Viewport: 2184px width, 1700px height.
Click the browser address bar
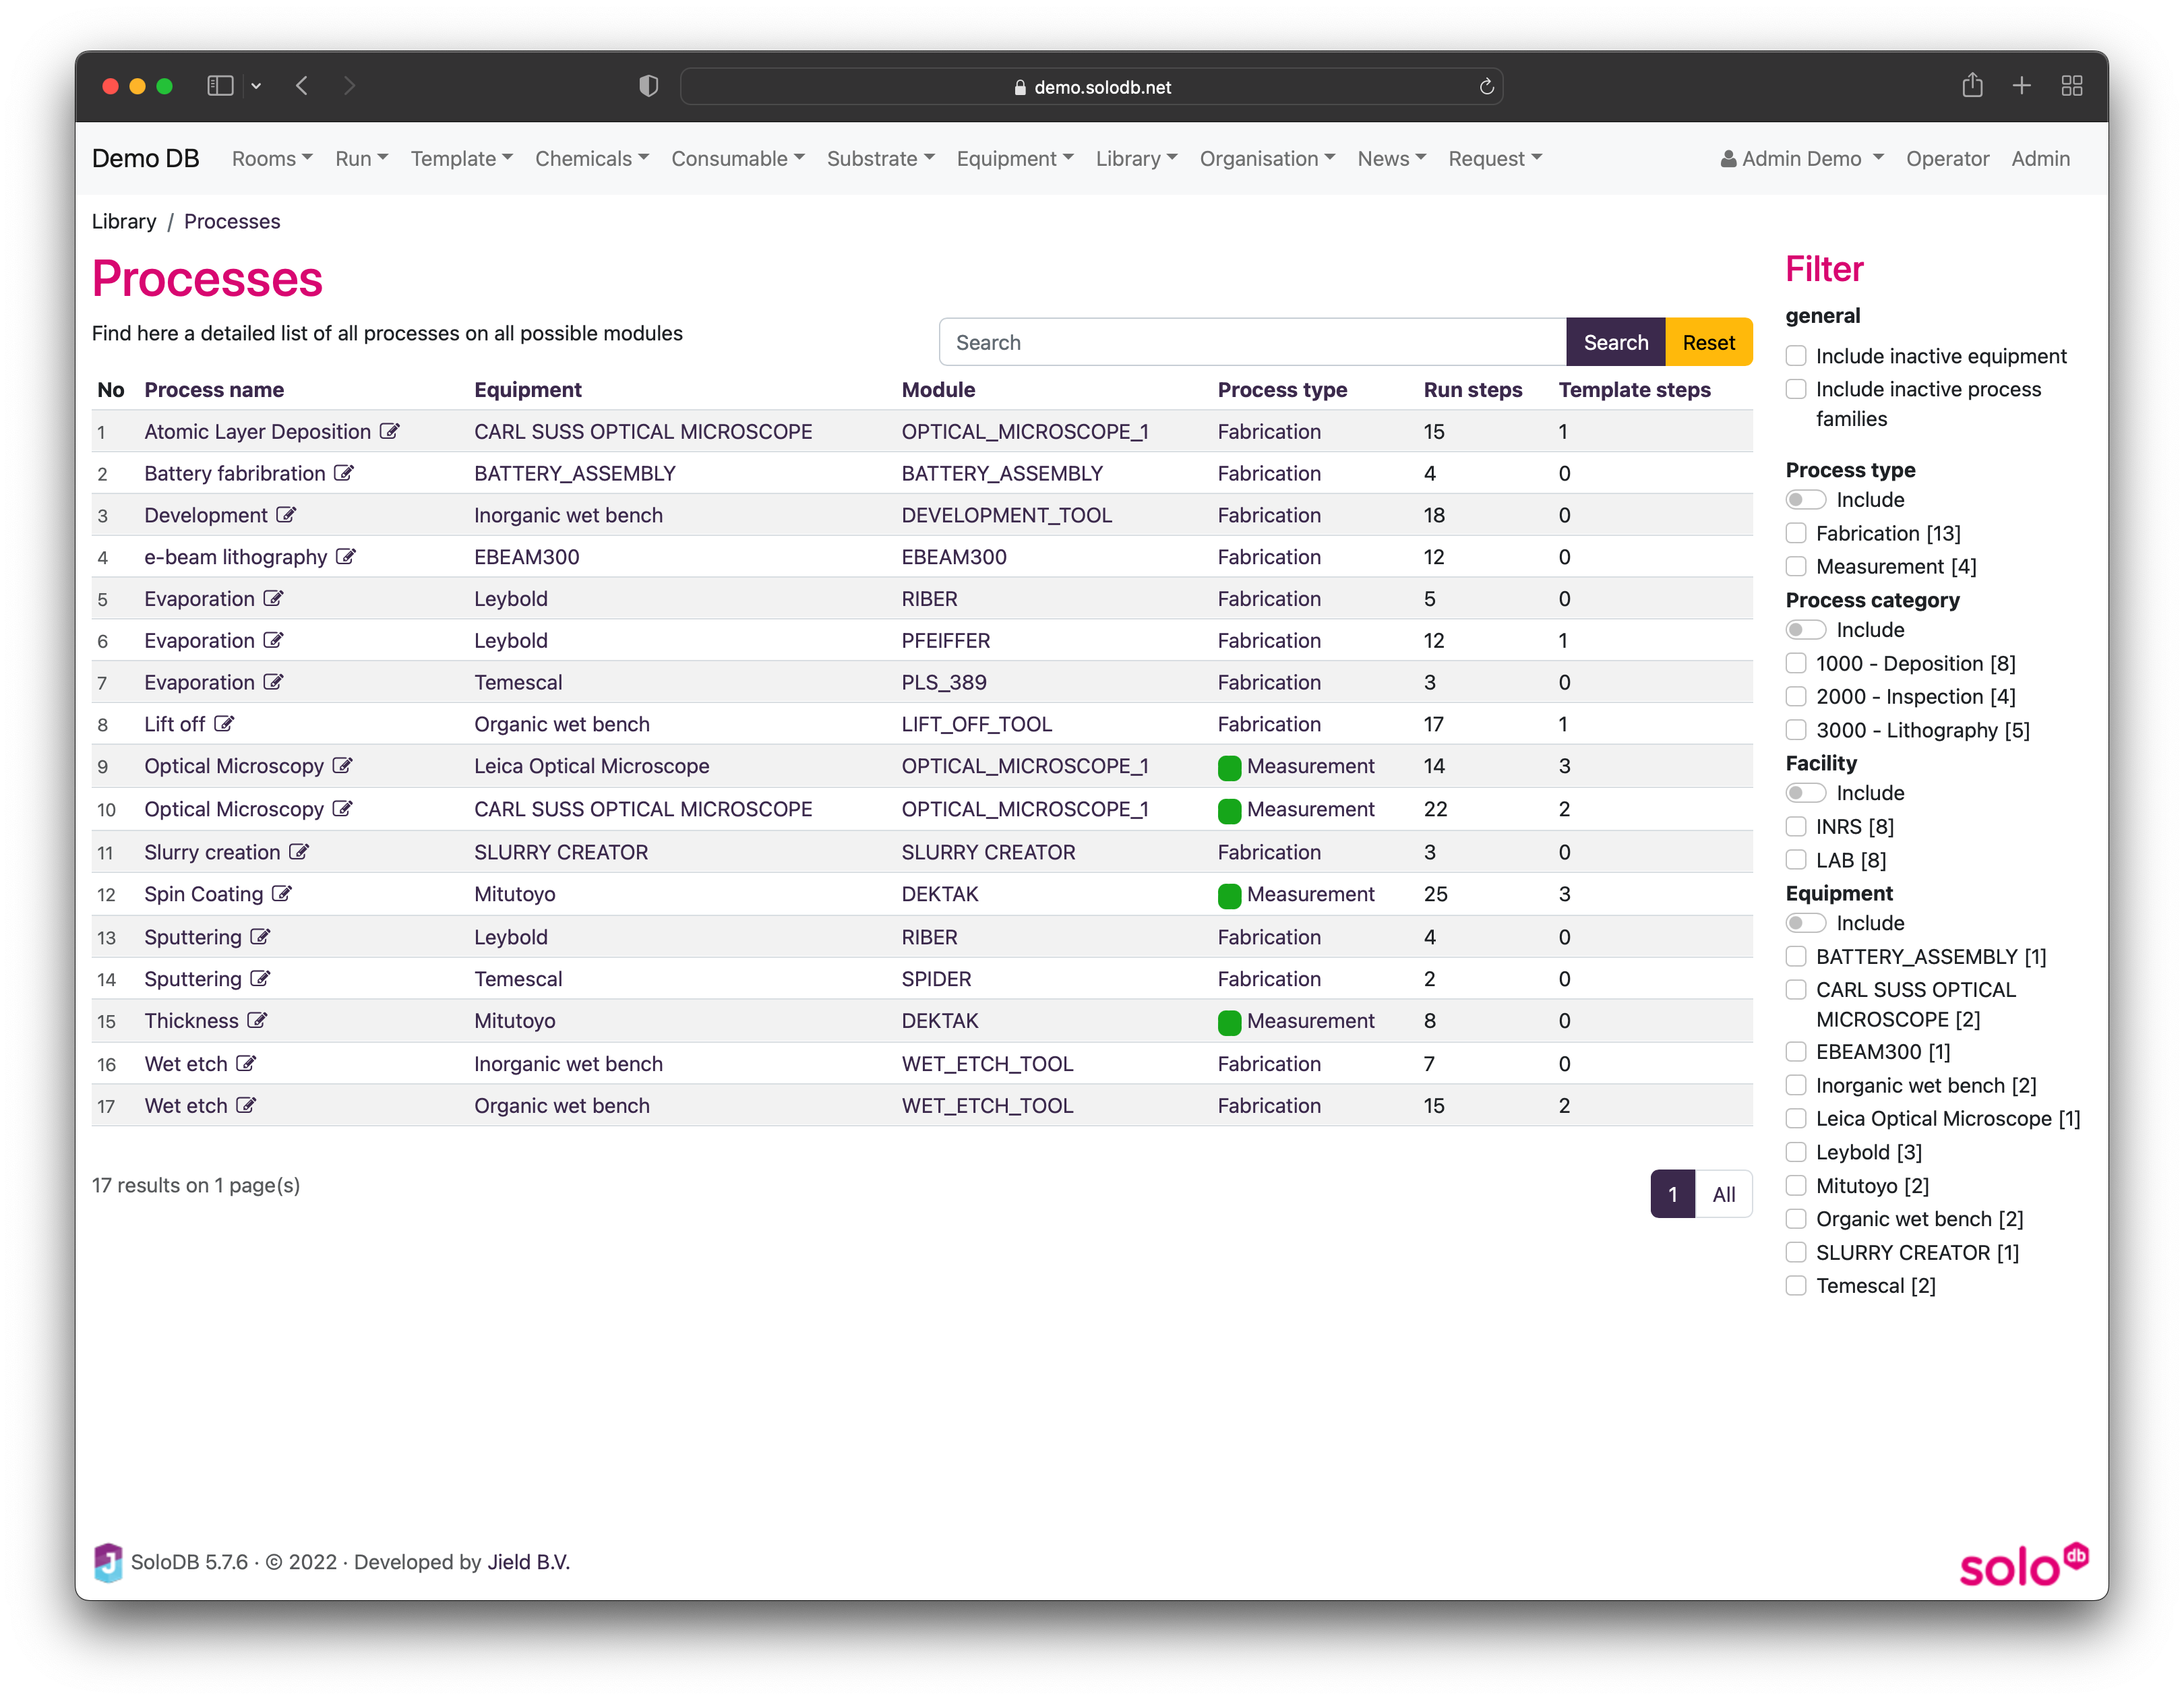point(1091,87)
